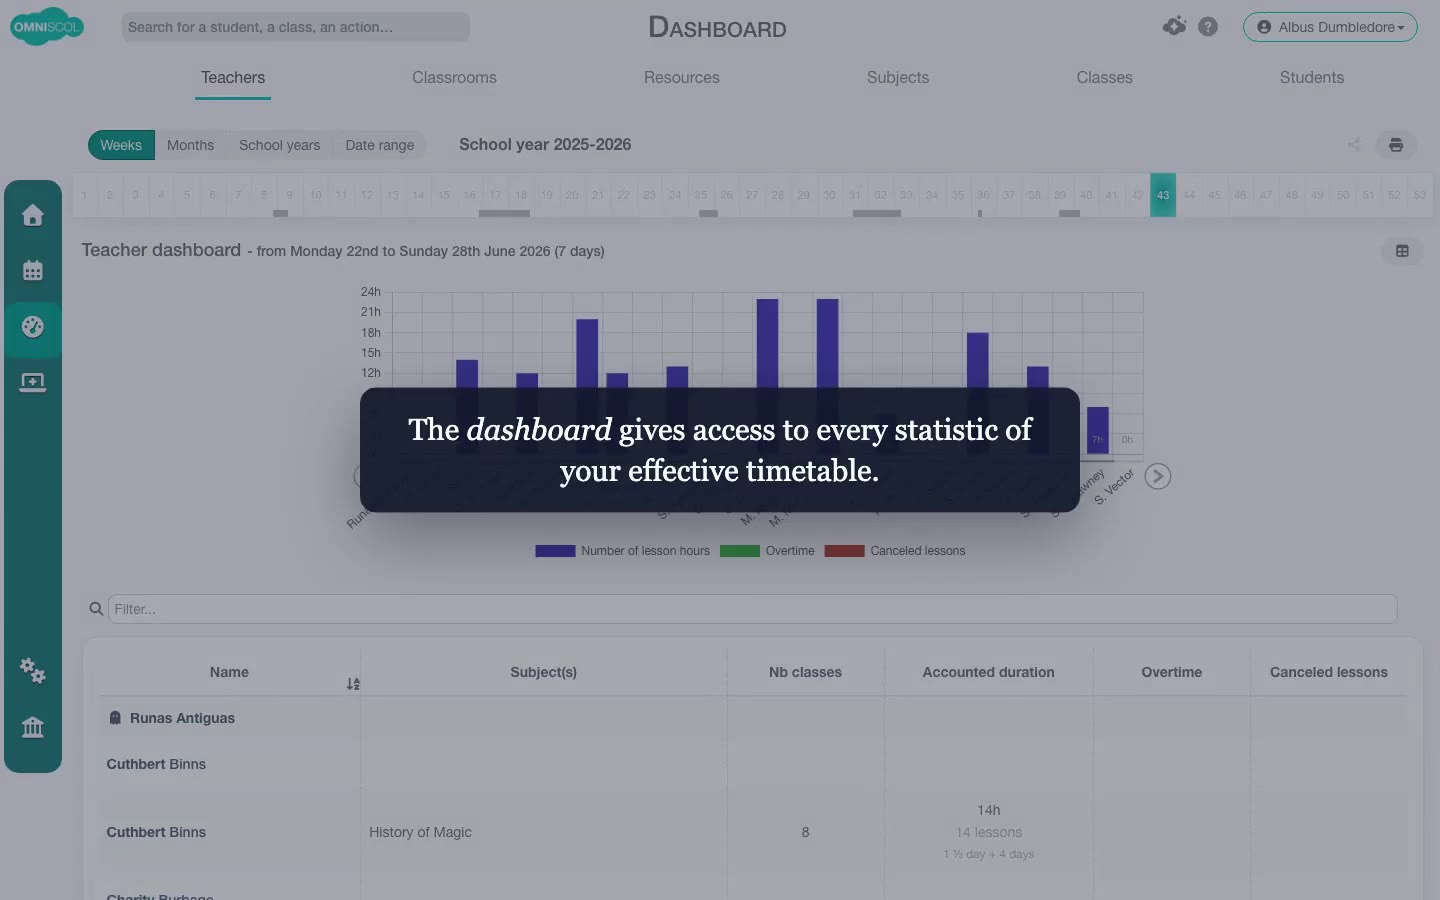The image size is (1440, 900).
Task: Click the Omniscol logo
Action: coord(46,27)
